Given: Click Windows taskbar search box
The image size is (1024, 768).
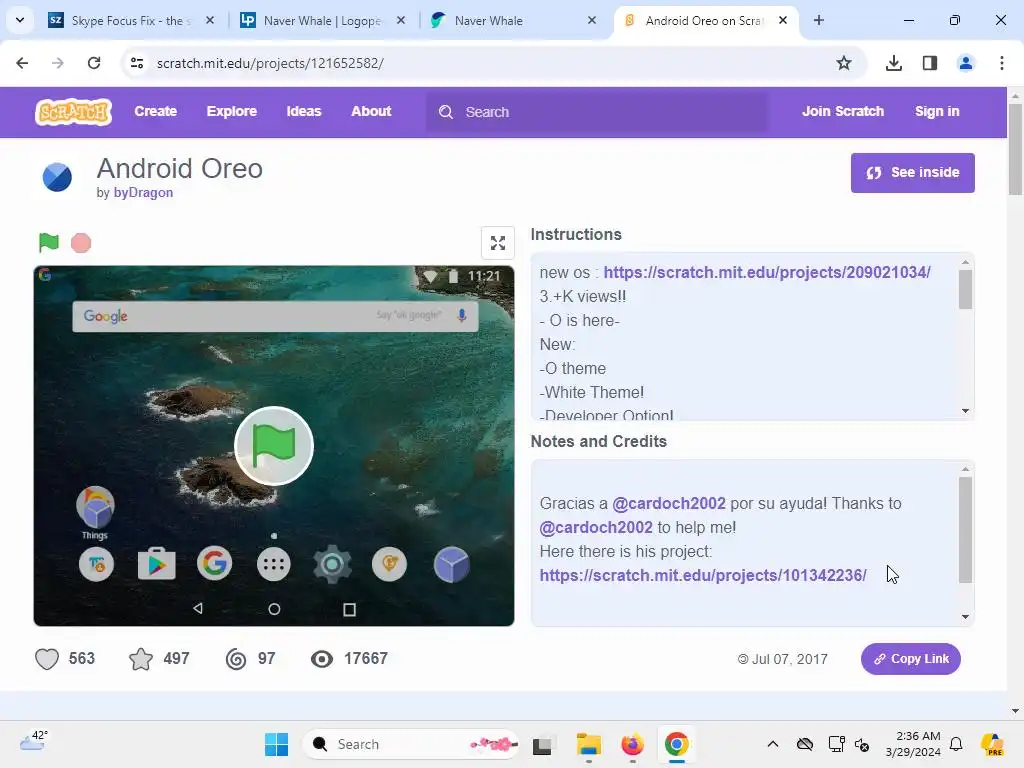Looking at the screenshot, I should pyautogui.click(x=411, y=744).
